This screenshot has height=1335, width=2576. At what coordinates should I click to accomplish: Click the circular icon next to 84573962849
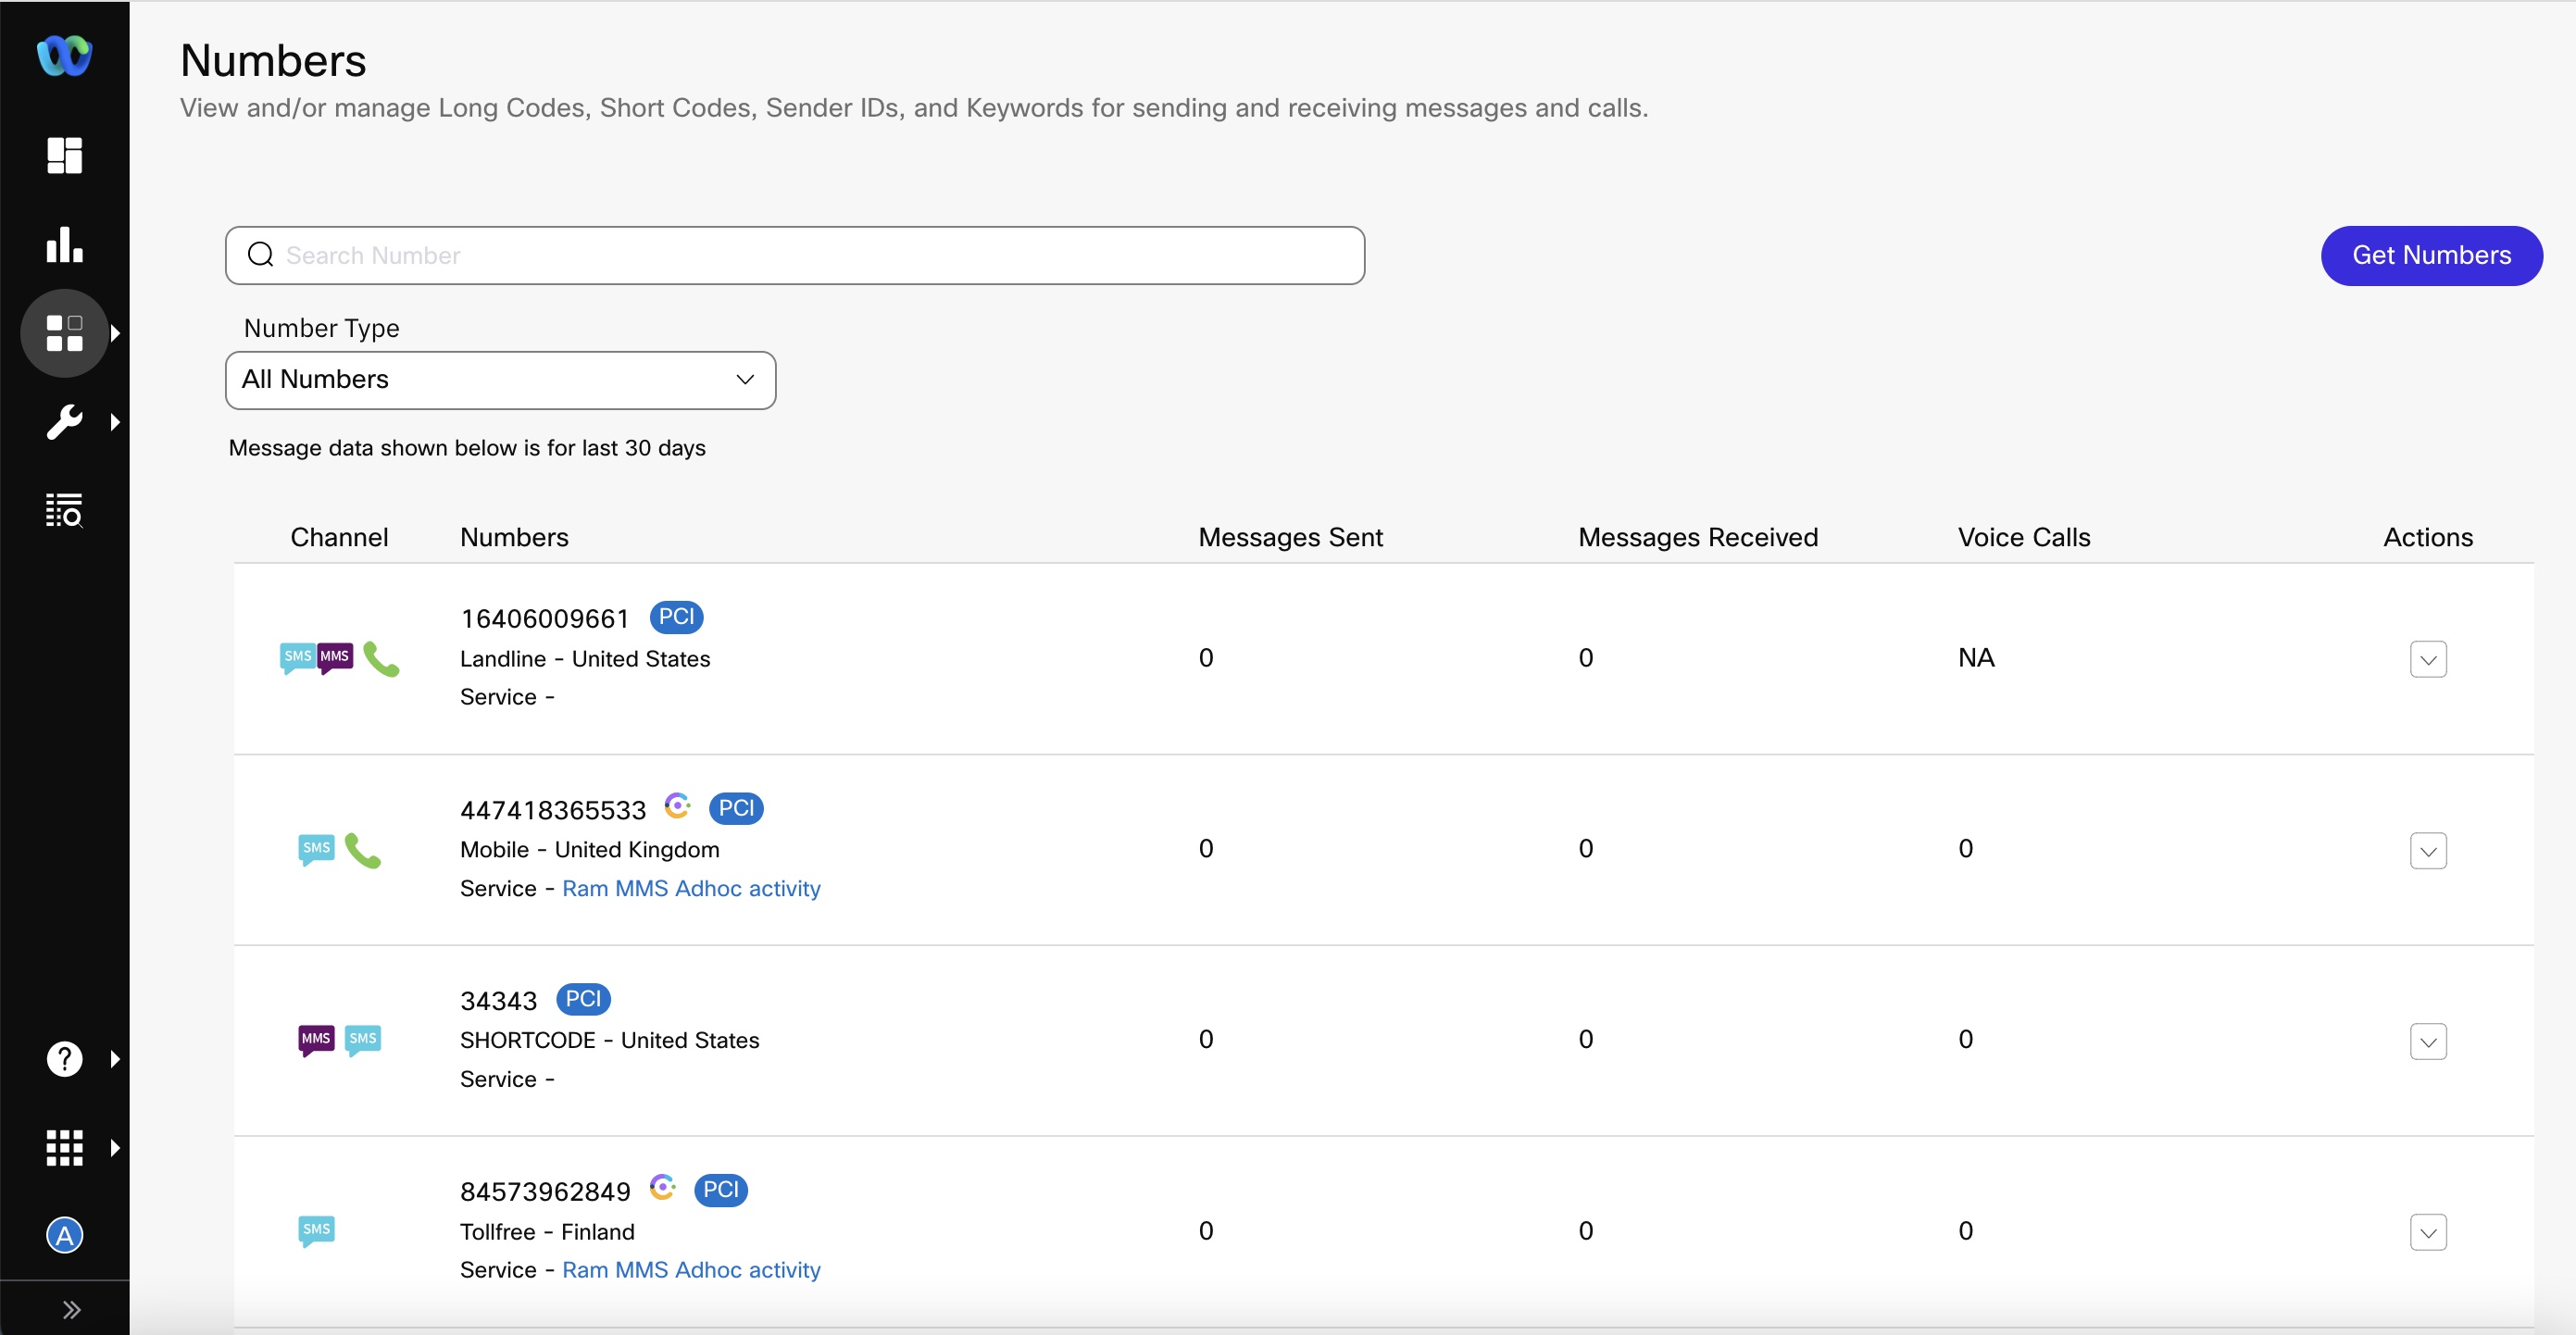[666, 1189]
